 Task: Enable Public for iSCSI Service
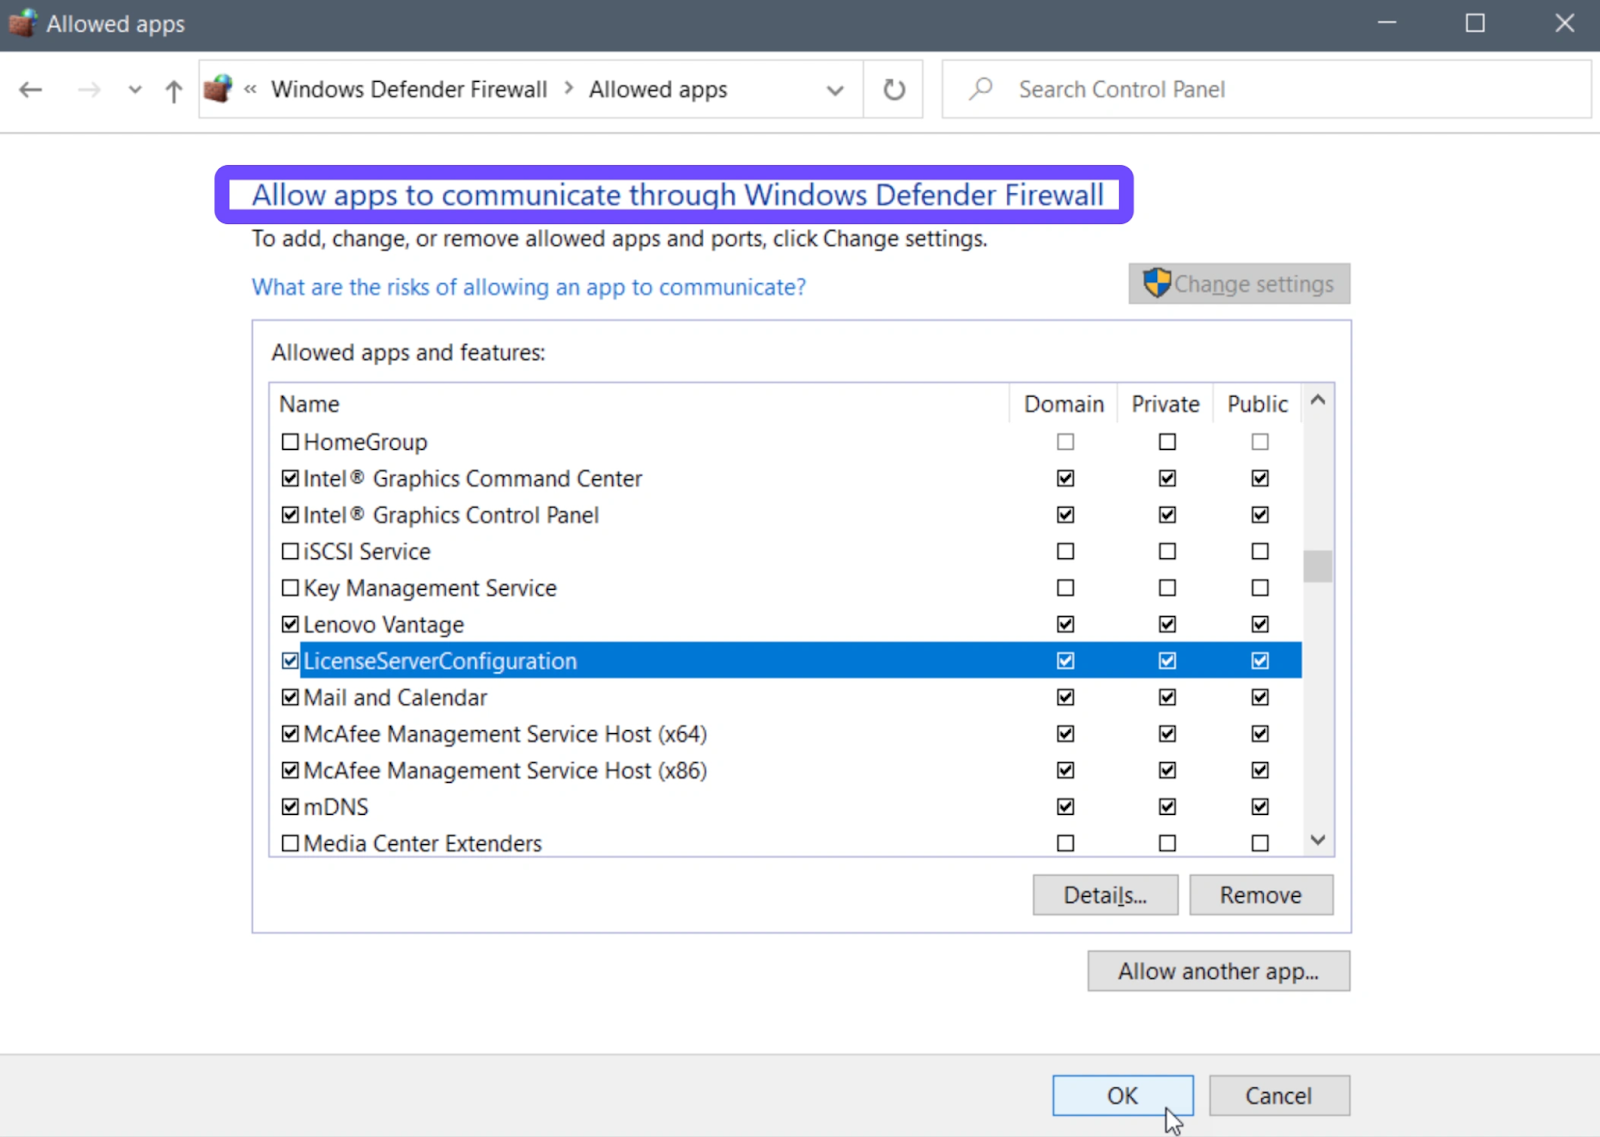(1260, 551)
